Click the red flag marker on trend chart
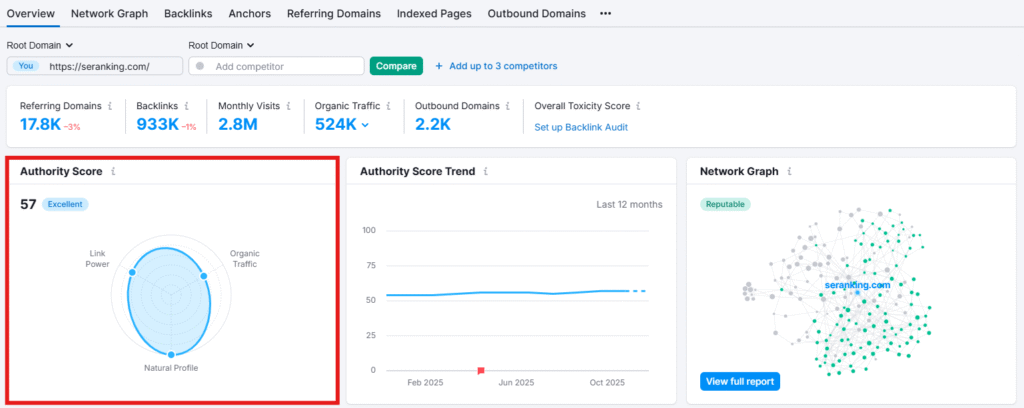Image resolution: width=1024 pixels, height=408 pixels. pos(481,370)
